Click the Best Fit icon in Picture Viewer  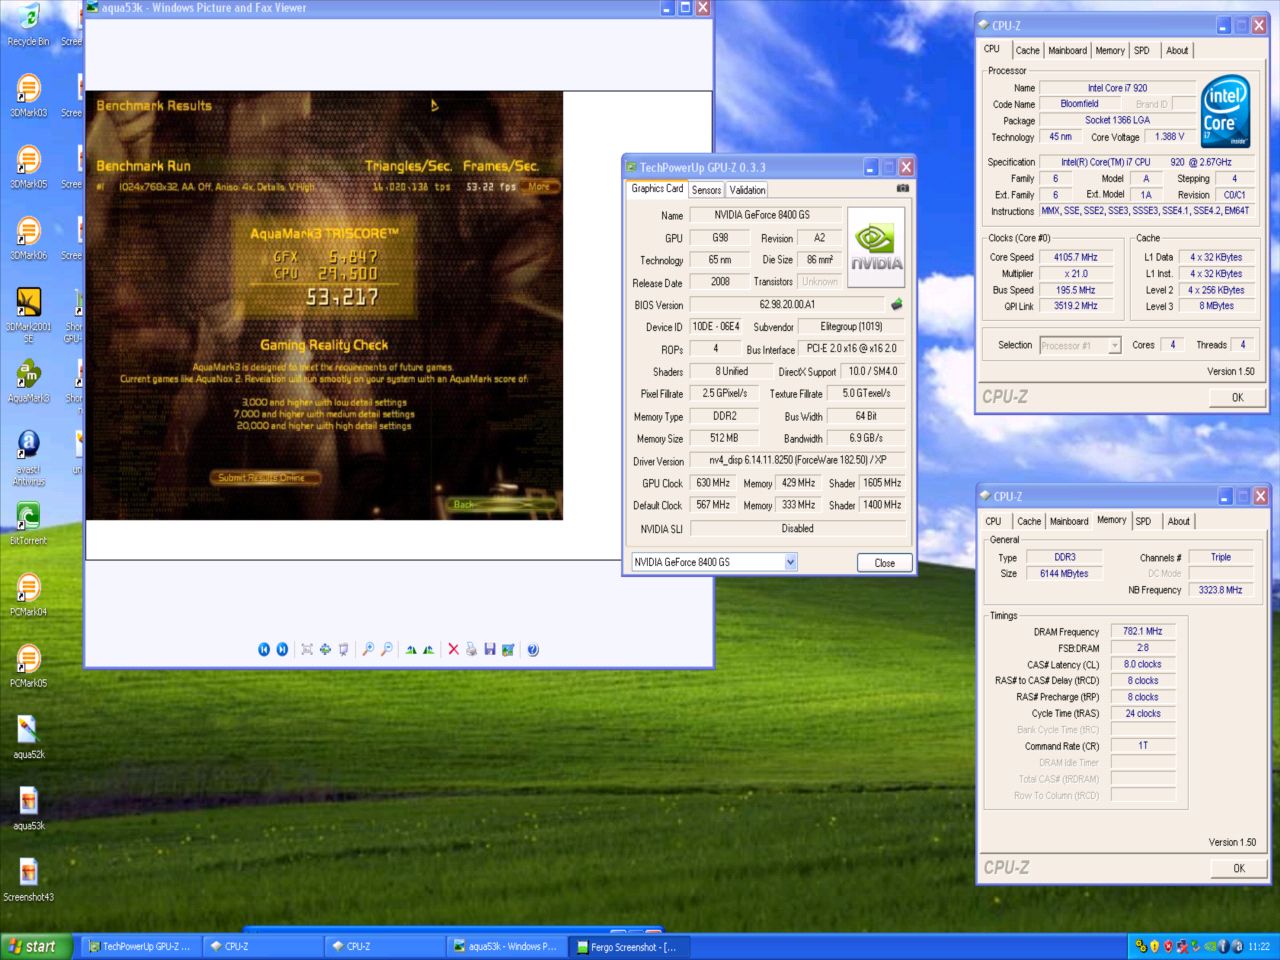[x=307, y=649]
